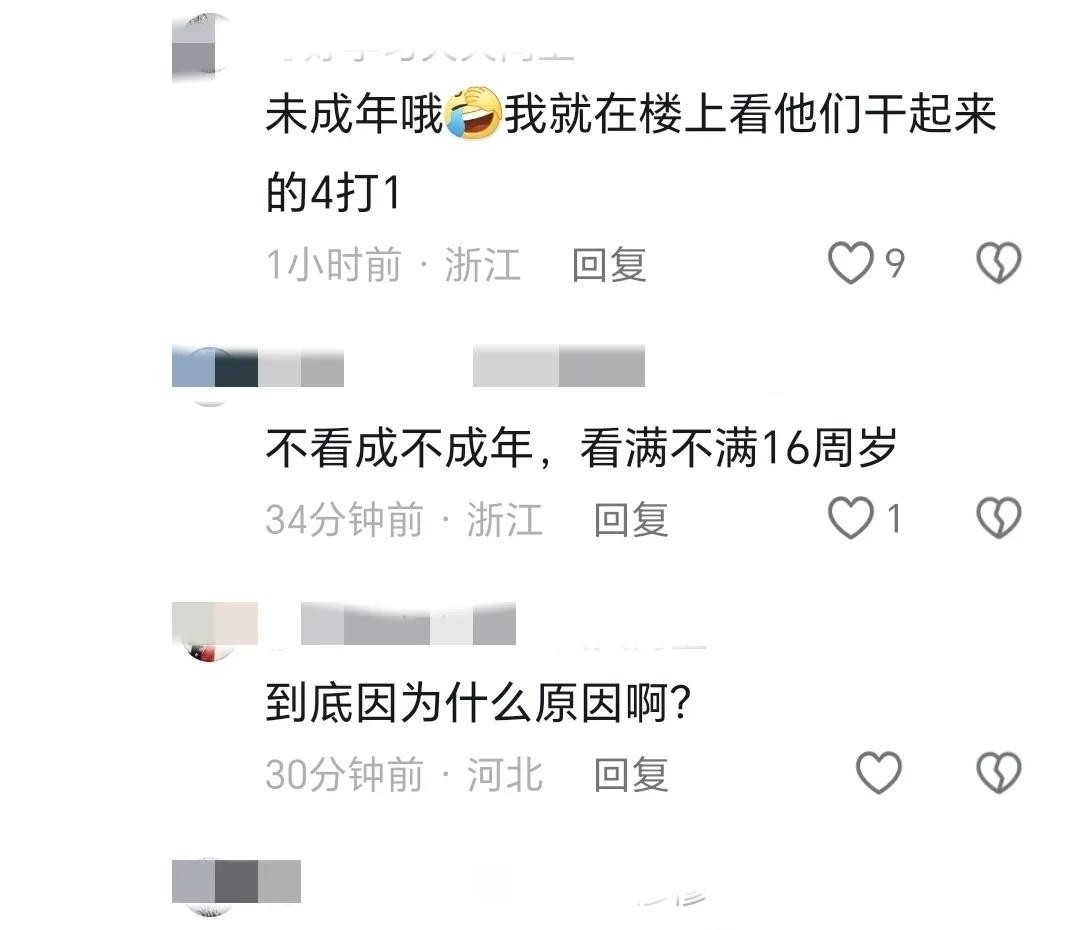Select comment text 到底因为什么原因啊?
Viewport: 1080px width, 930px height.
tap(478, 703)
